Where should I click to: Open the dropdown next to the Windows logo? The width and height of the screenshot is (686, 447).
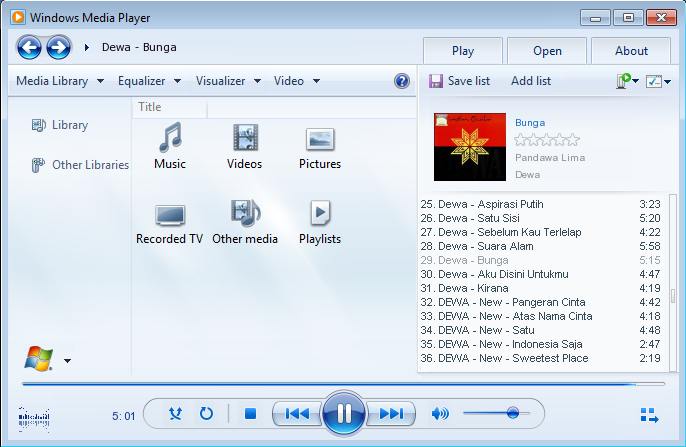click(x=67, y=361)
